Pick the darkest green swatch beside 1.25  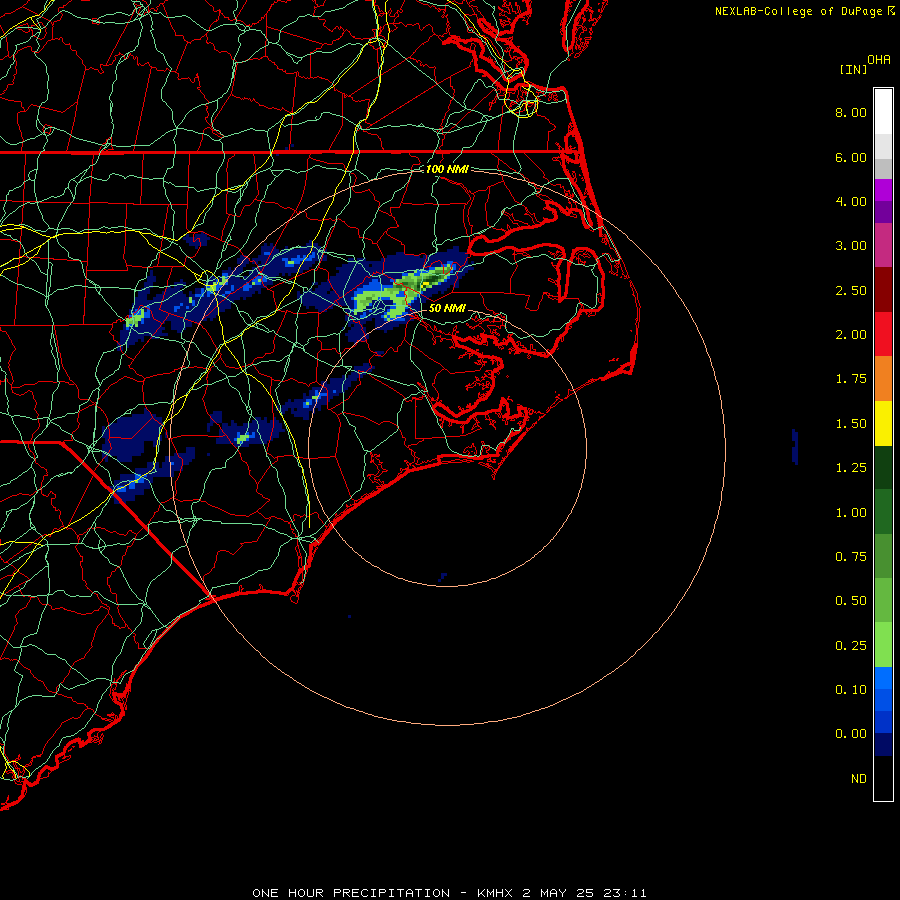pos(883,467)
